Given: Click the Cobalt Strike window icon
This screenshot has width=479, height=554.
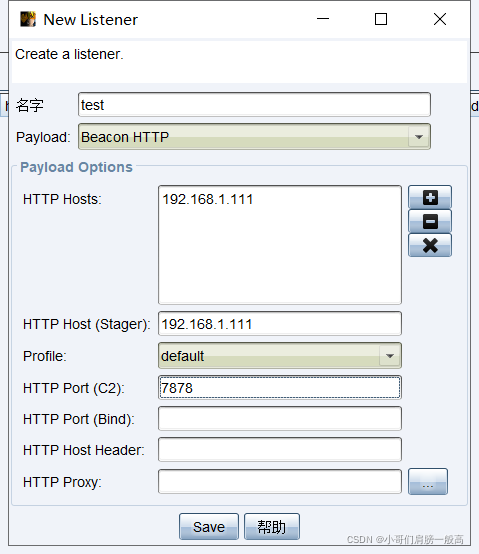Looking at the screenshot, I should pos(28,19).
